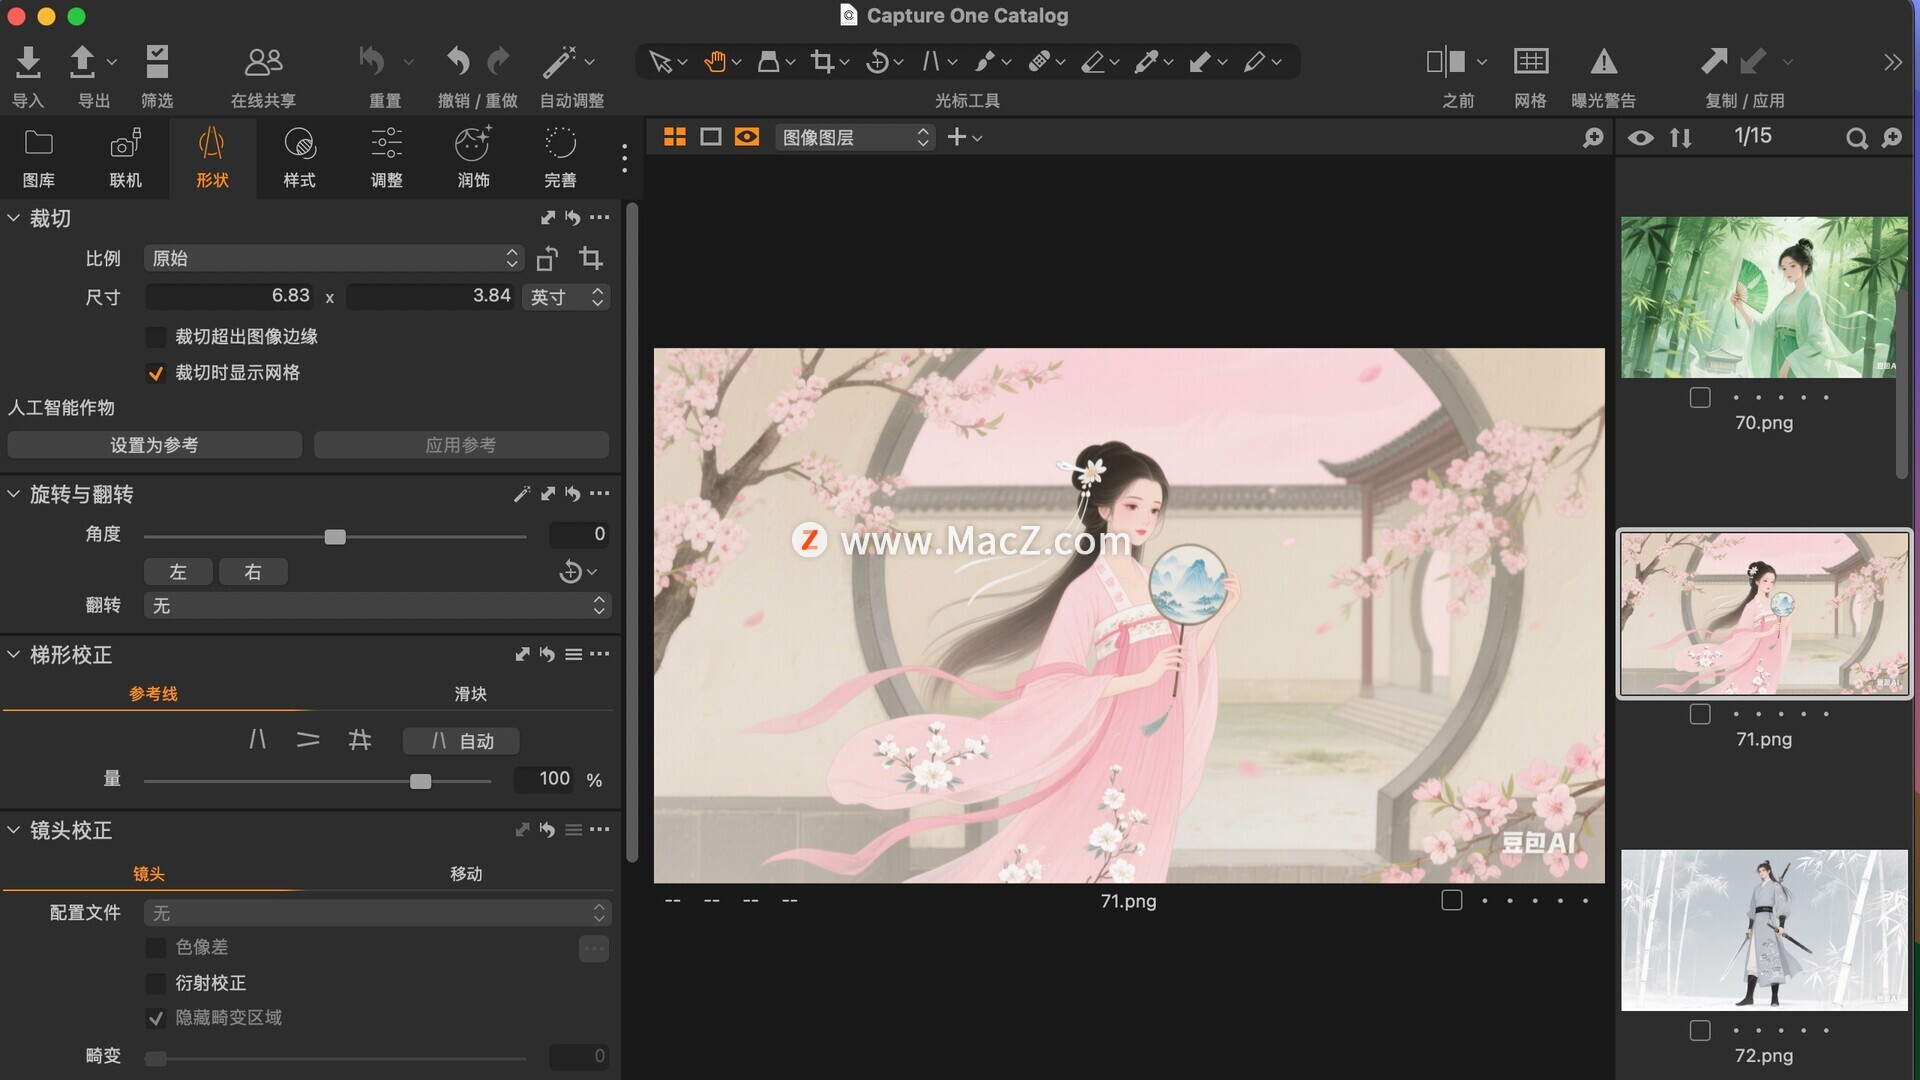This screenshot has width=1920, height=1080.
Task: Toggle the 隐藏畸变区域 checkbox
Action: coord(156,1018)
